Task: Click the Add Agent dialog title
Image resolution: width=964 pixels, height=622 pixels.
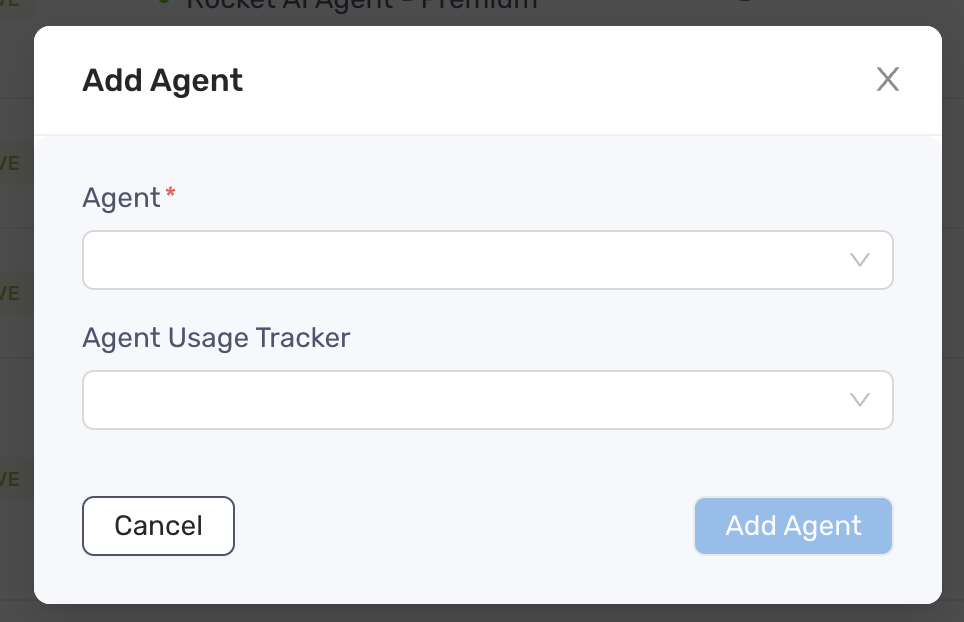Action: coord(162,80)
